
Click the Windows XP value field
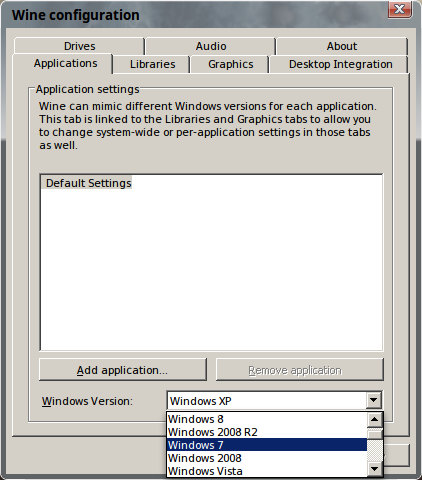coord(266,400)
